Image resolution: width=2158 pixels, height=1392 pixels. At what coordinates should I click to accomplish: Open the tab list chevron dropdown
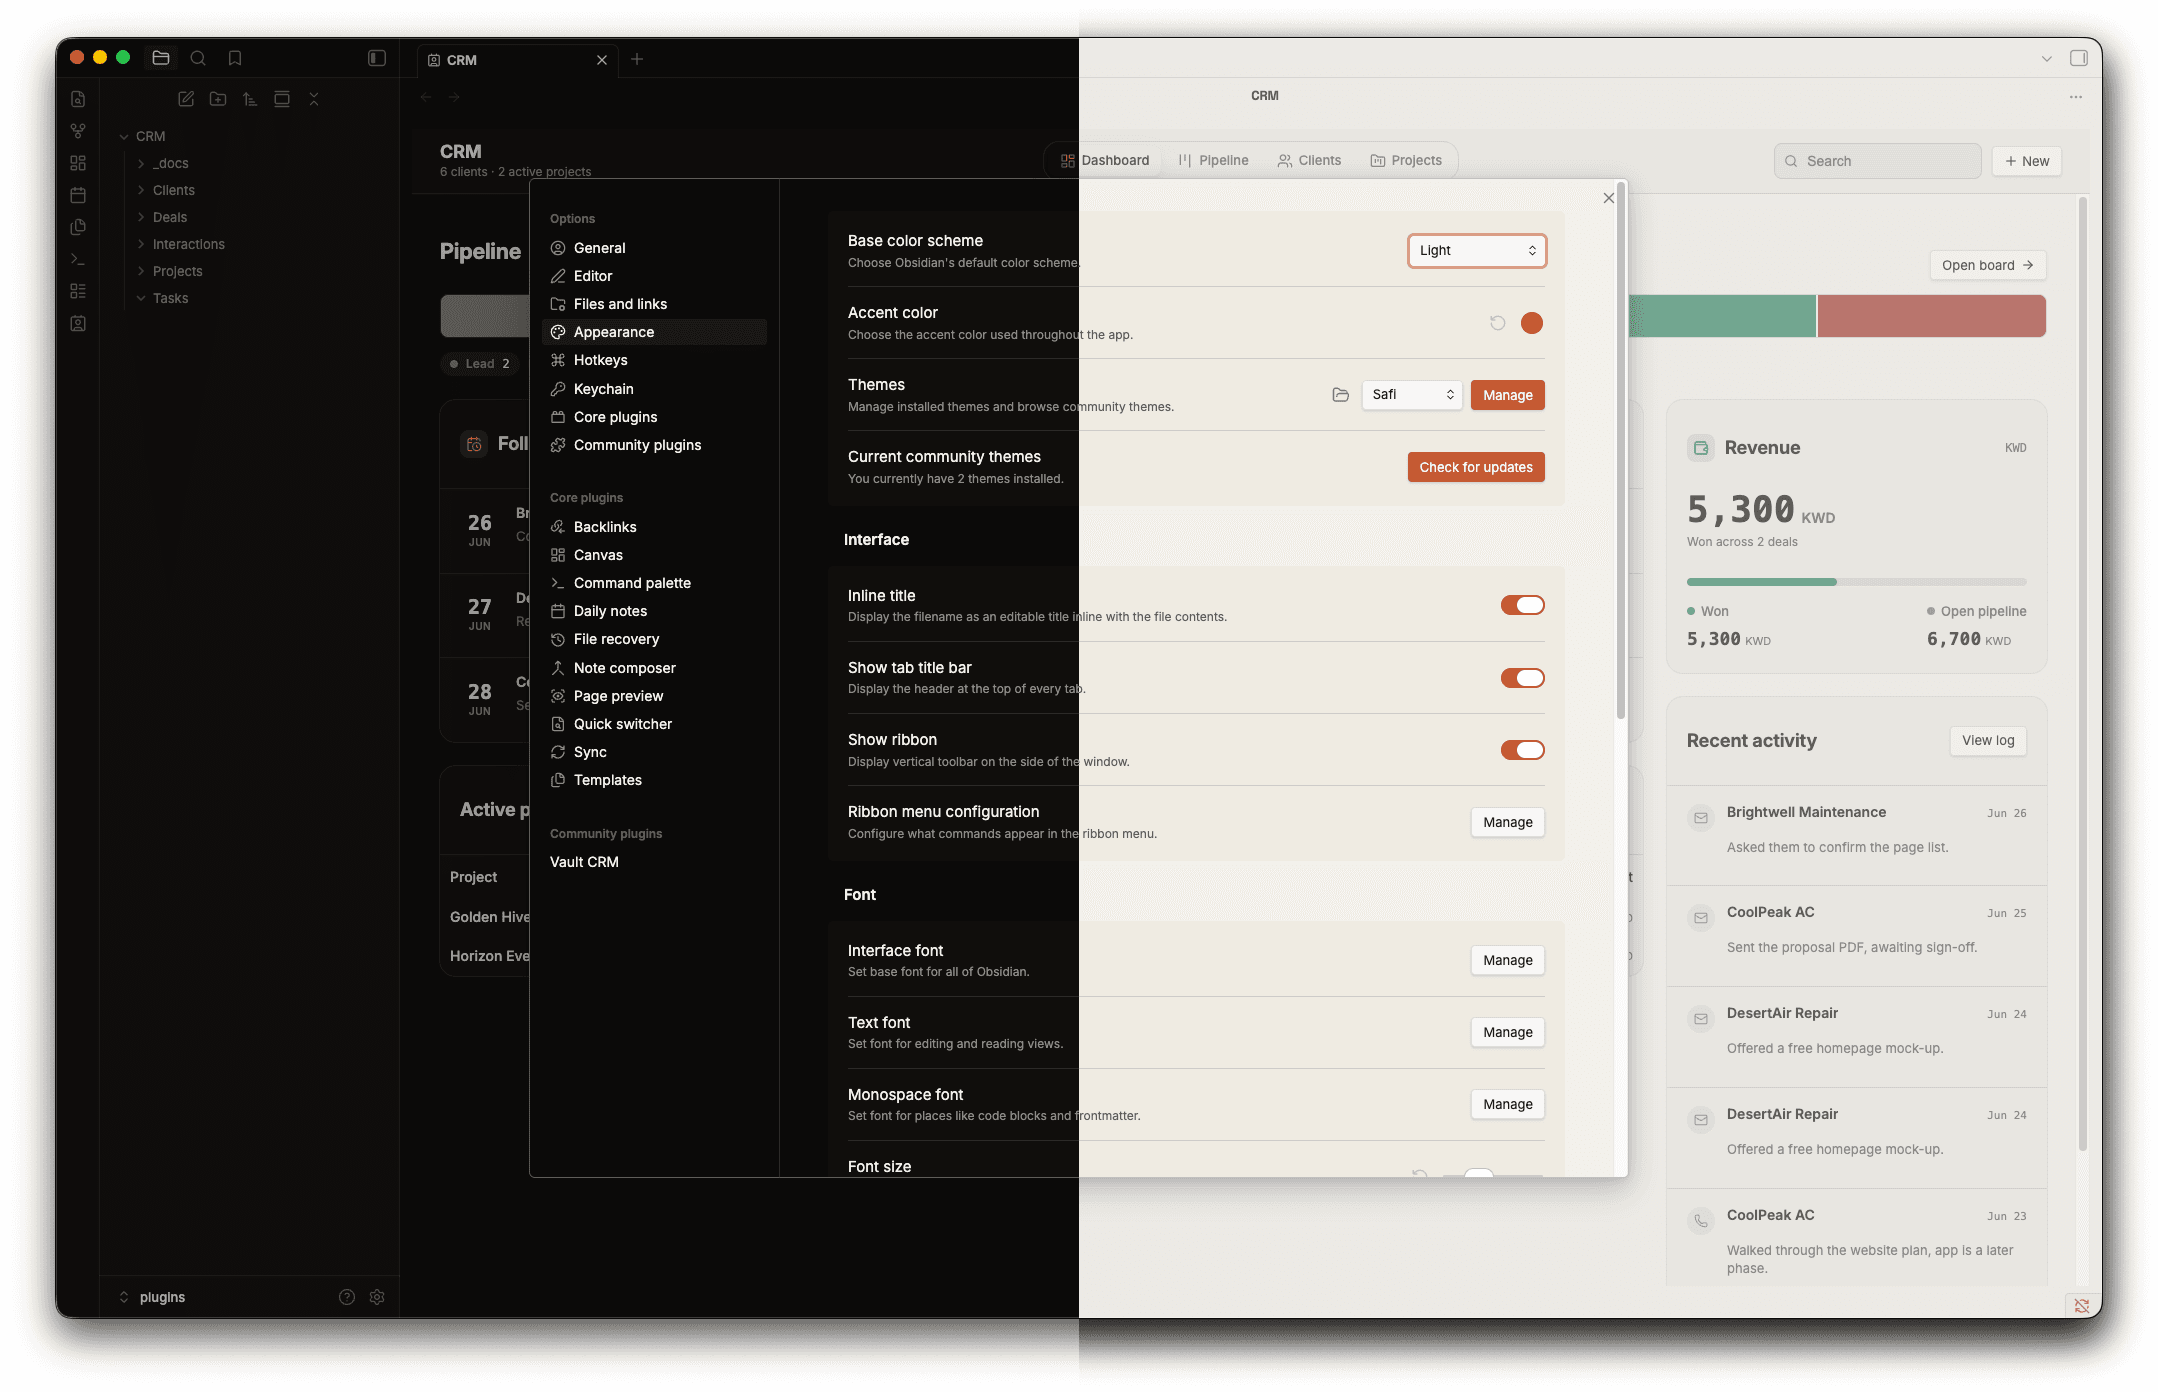click(x=2047, y=58)
